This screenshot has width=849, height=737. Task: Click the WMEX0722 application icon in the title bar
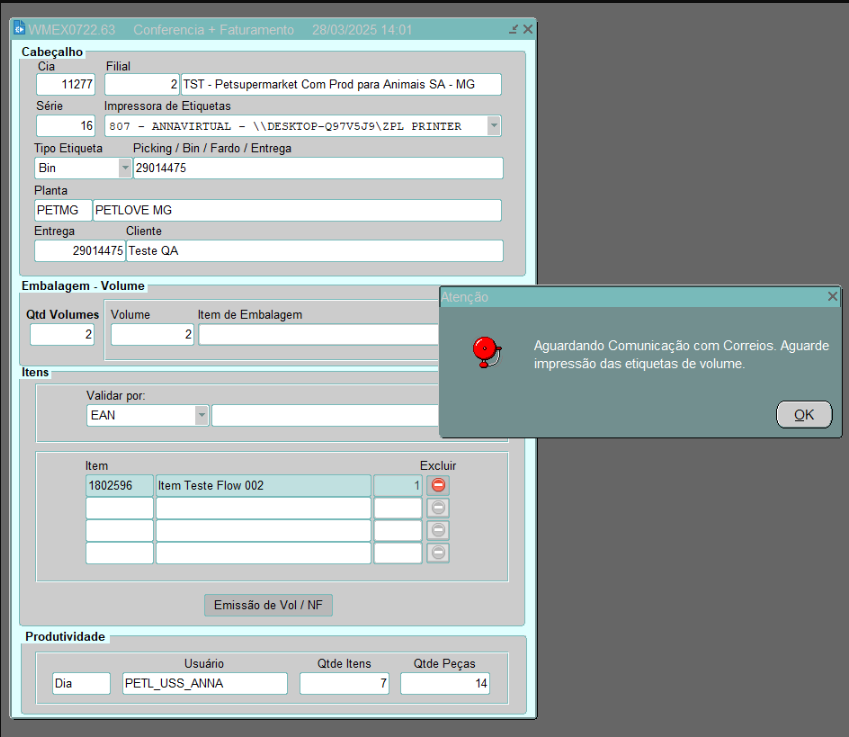click(x=19, y=30)
